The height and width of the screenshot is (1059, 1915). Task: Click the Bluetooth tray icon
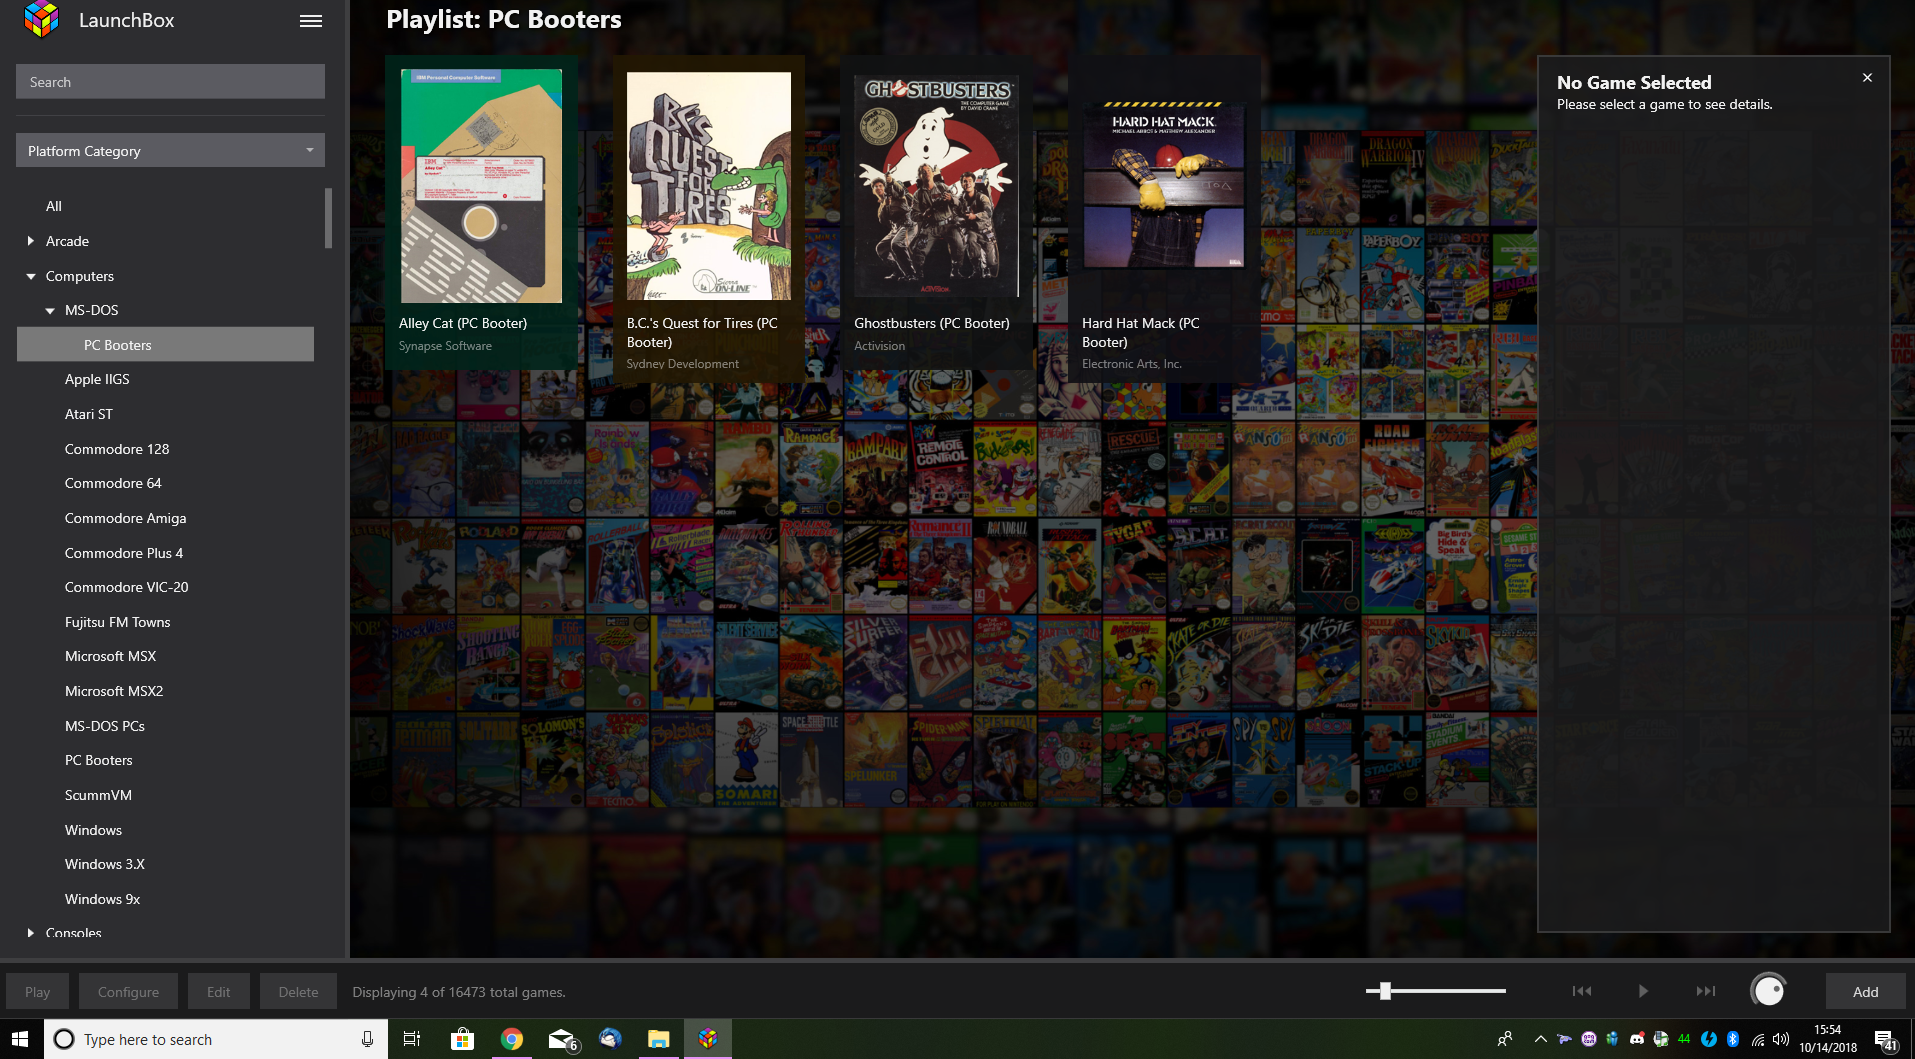pos(1733,1039)
